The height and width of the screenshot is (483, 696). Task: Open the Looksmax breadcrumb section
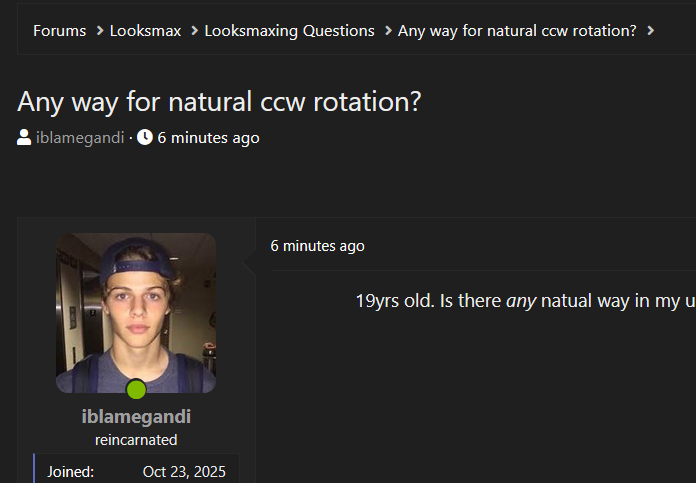(x=145, y=31)
